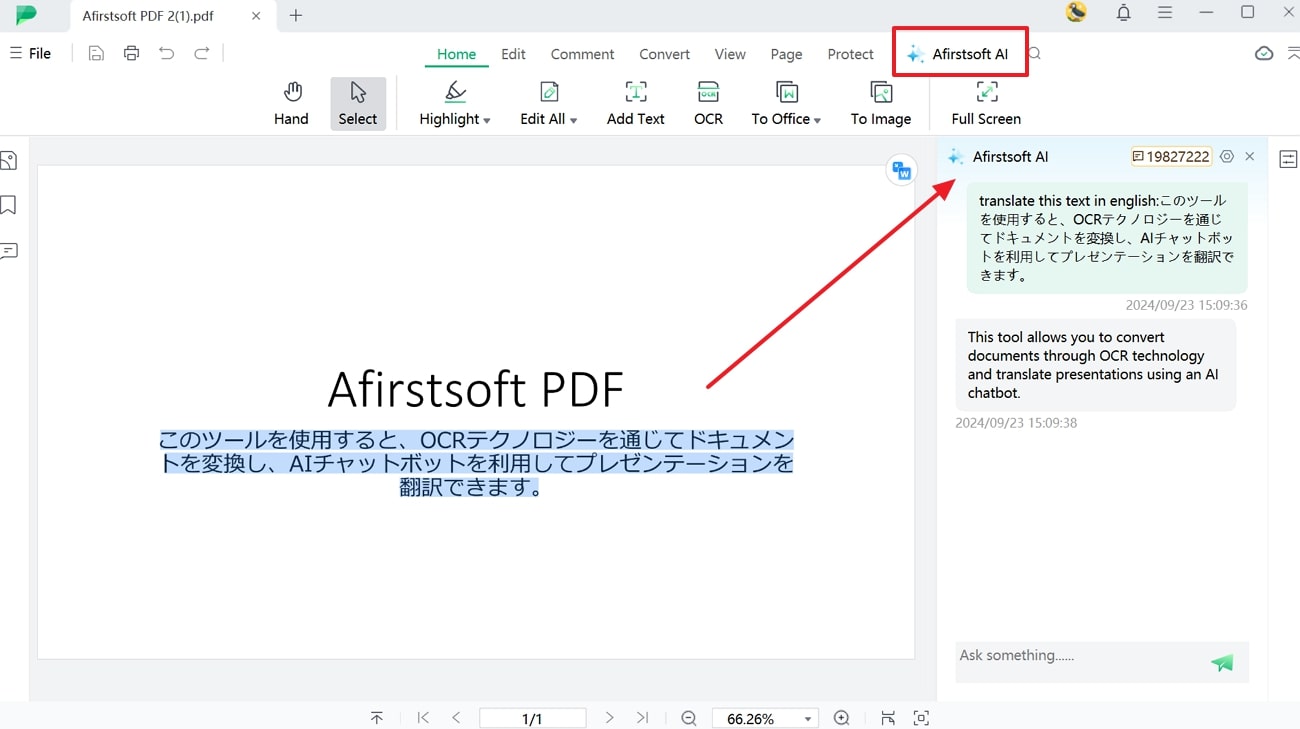The image size is (1300, 729).
Task: Open the Afirstsoft AI tab
Action: [x=958, y=54]
